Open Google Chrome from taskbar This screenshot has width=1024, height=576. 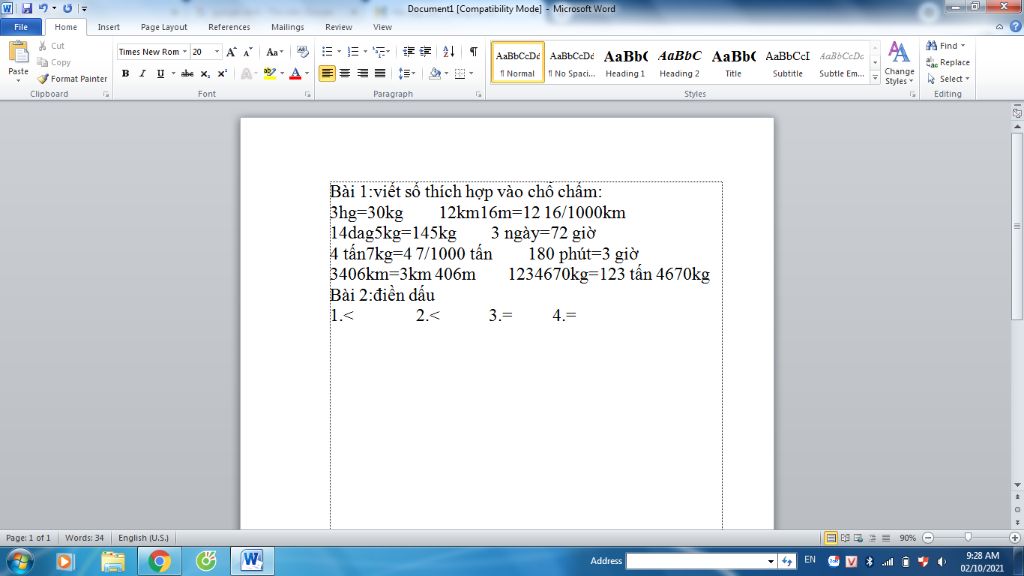[x=159, y=561]
